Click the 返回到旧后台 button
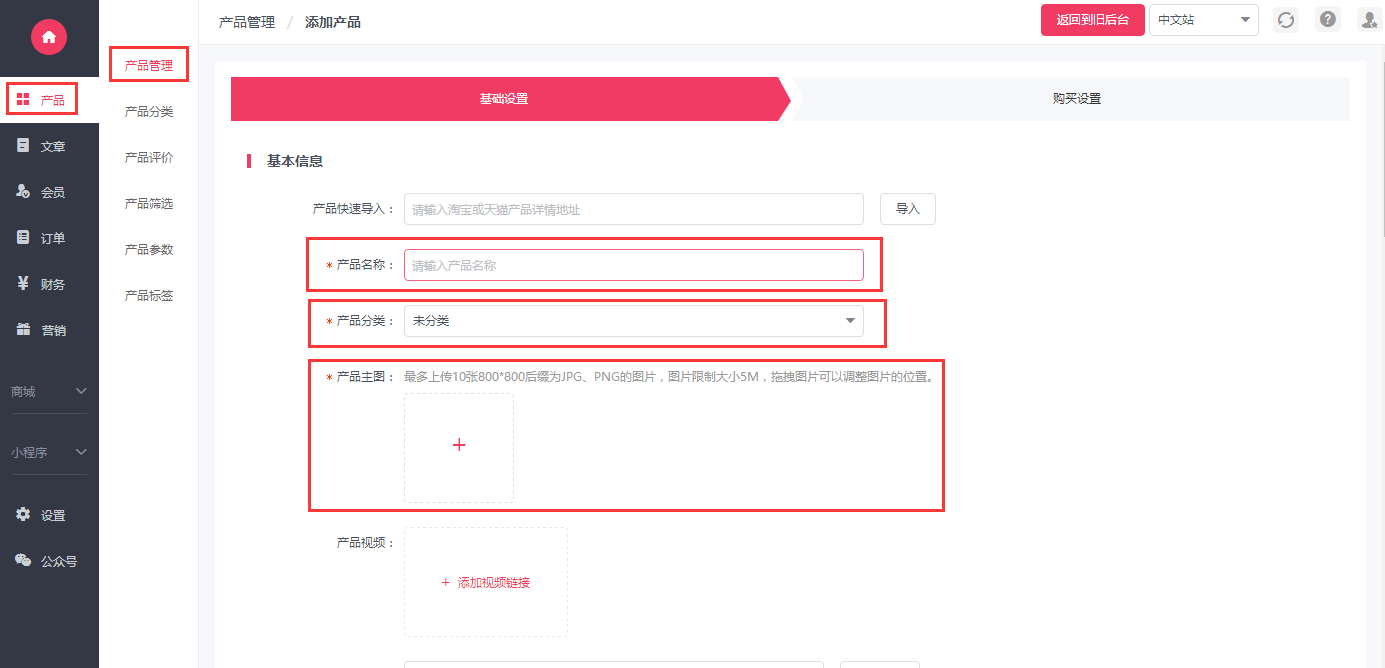This screenshot has width=1385, height=668. pos(1092,20)
